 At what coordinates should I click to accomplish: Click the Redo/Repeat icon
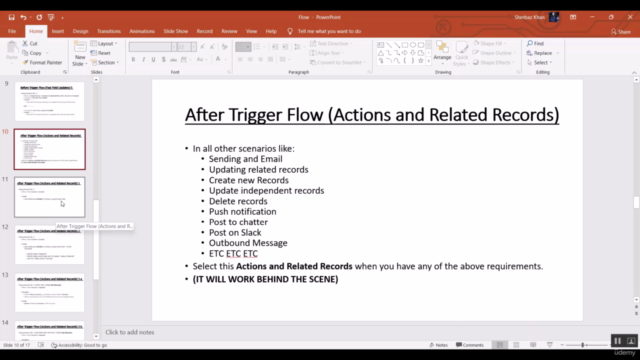pyautogui.click(x=39, y=17)
